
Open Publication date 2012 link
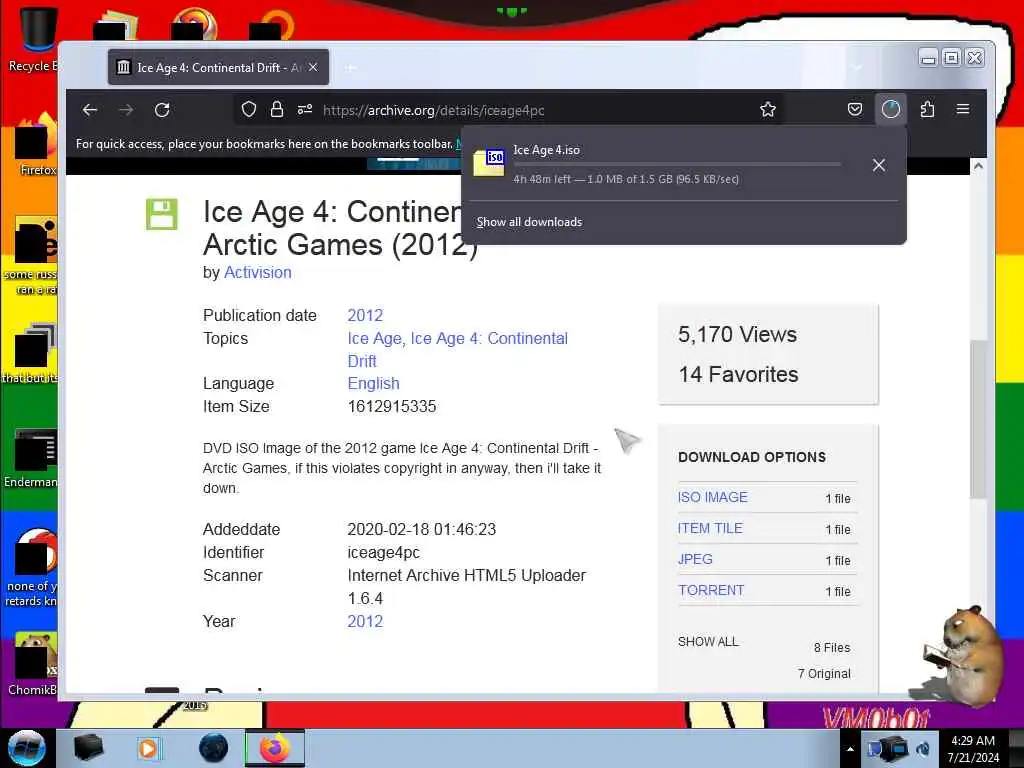(365, 315)
